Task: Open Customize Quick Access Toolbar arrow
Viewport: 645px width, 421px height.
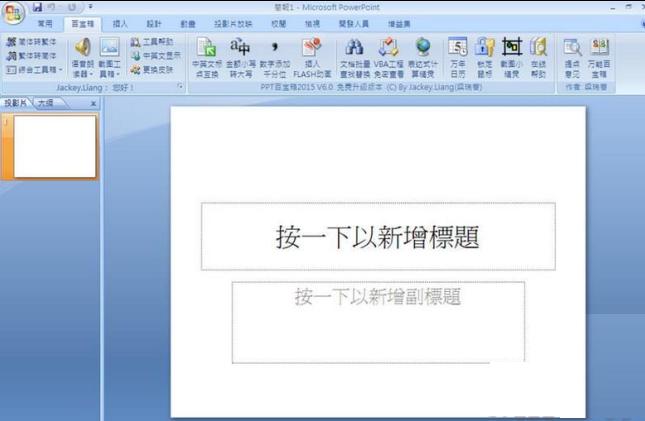Action: [90, 7]
